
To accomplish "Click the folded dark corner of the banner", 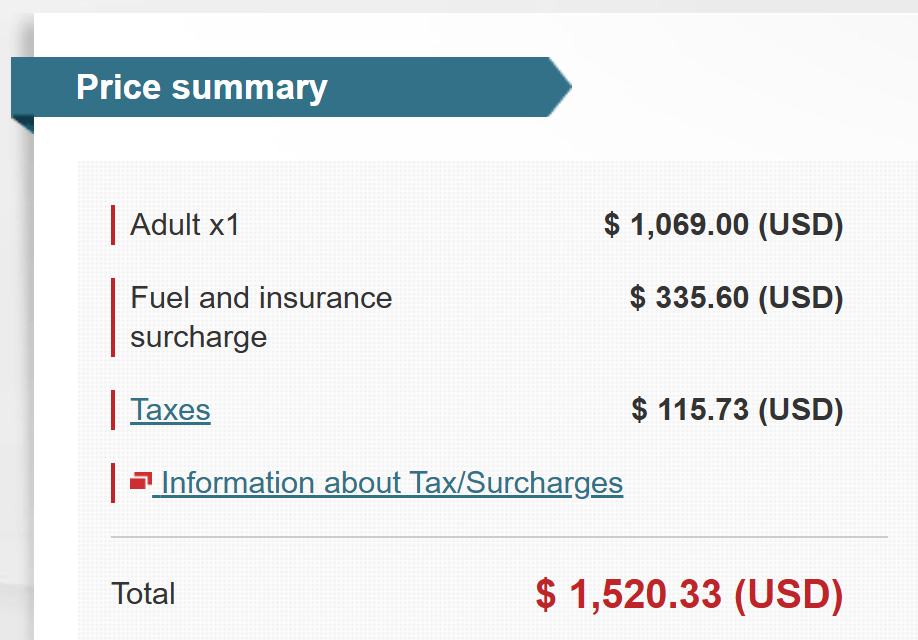I will tap(23, 125).
